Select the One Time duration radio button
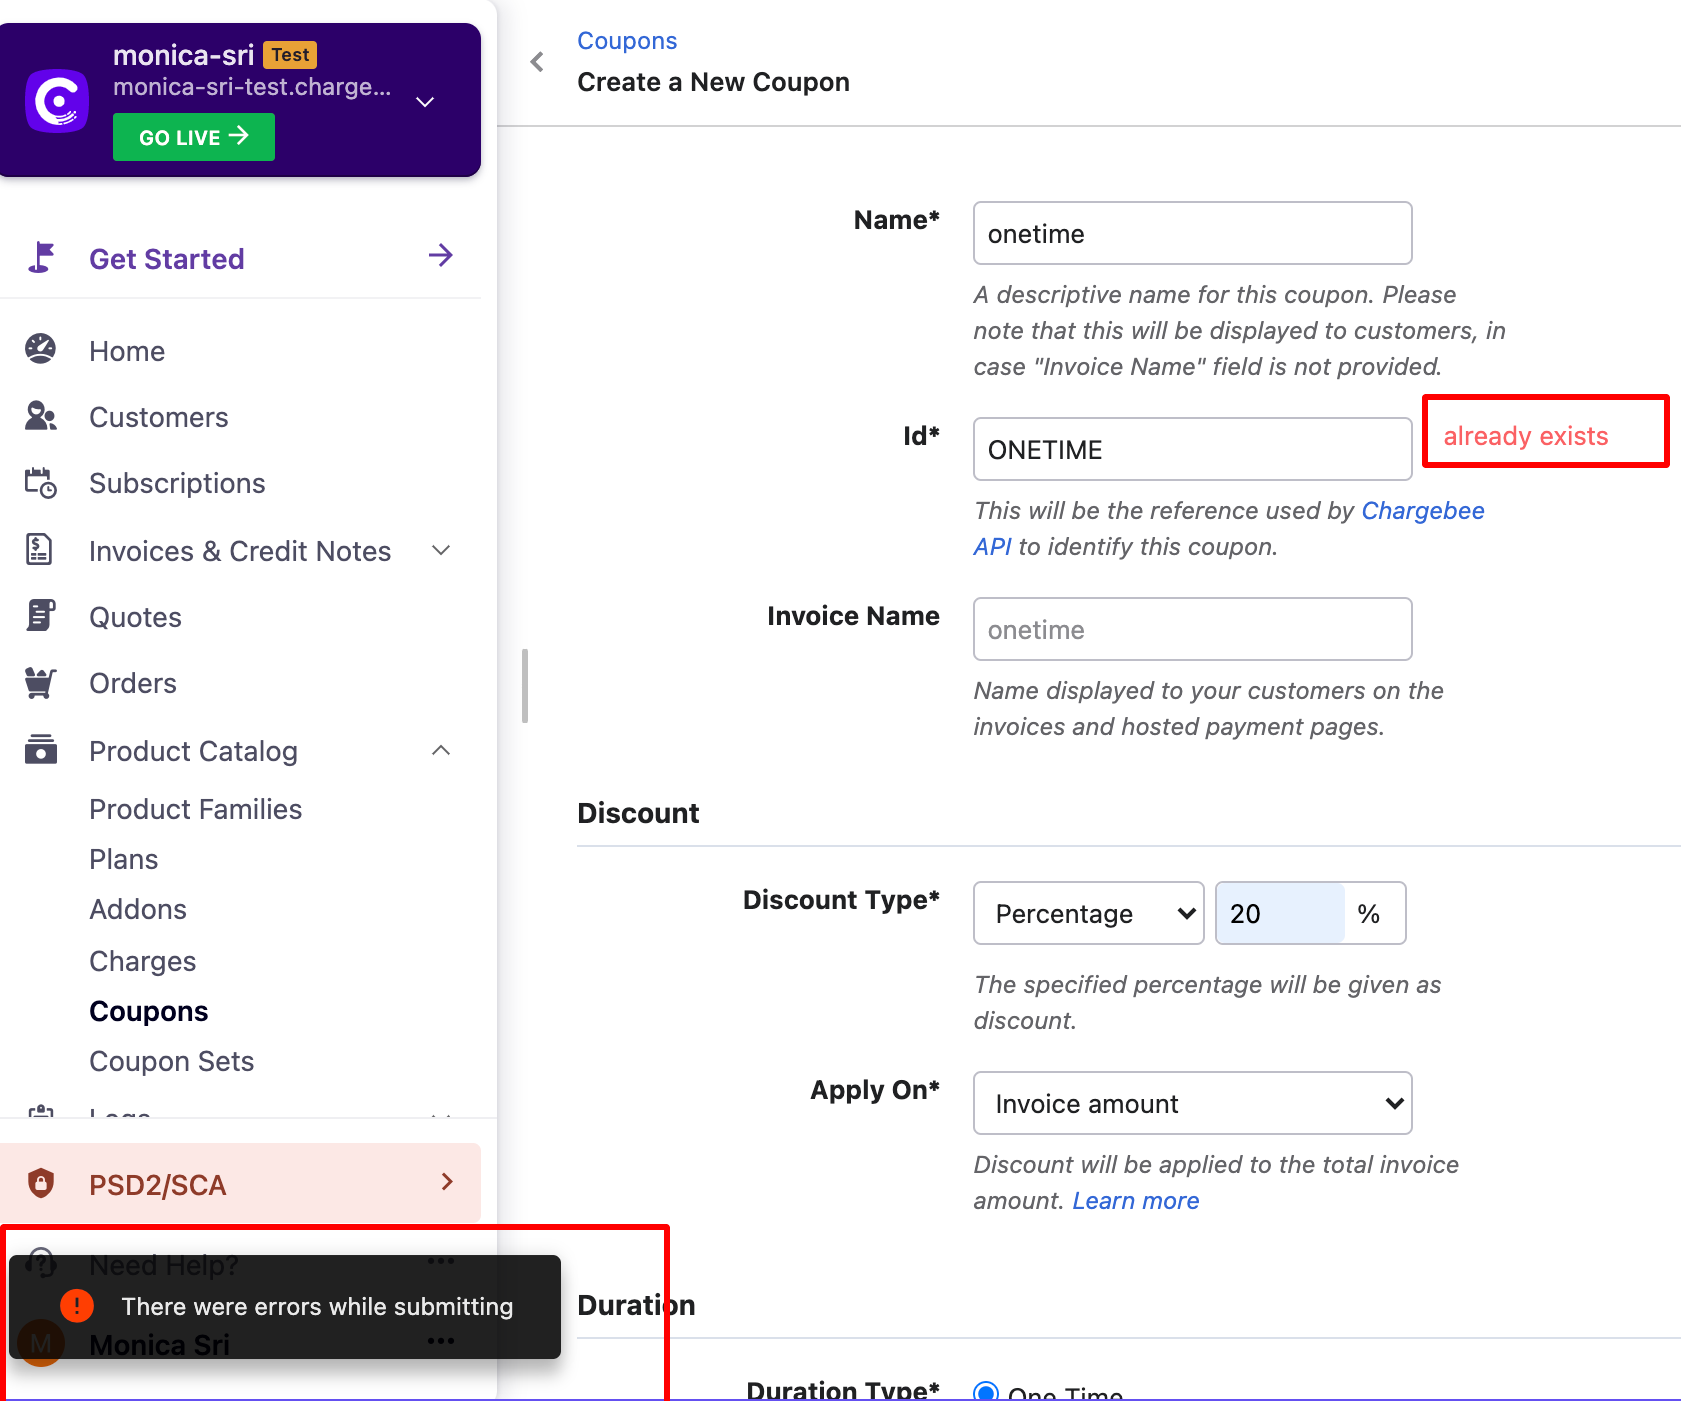1681x1401 pixels. point(986,1390)
